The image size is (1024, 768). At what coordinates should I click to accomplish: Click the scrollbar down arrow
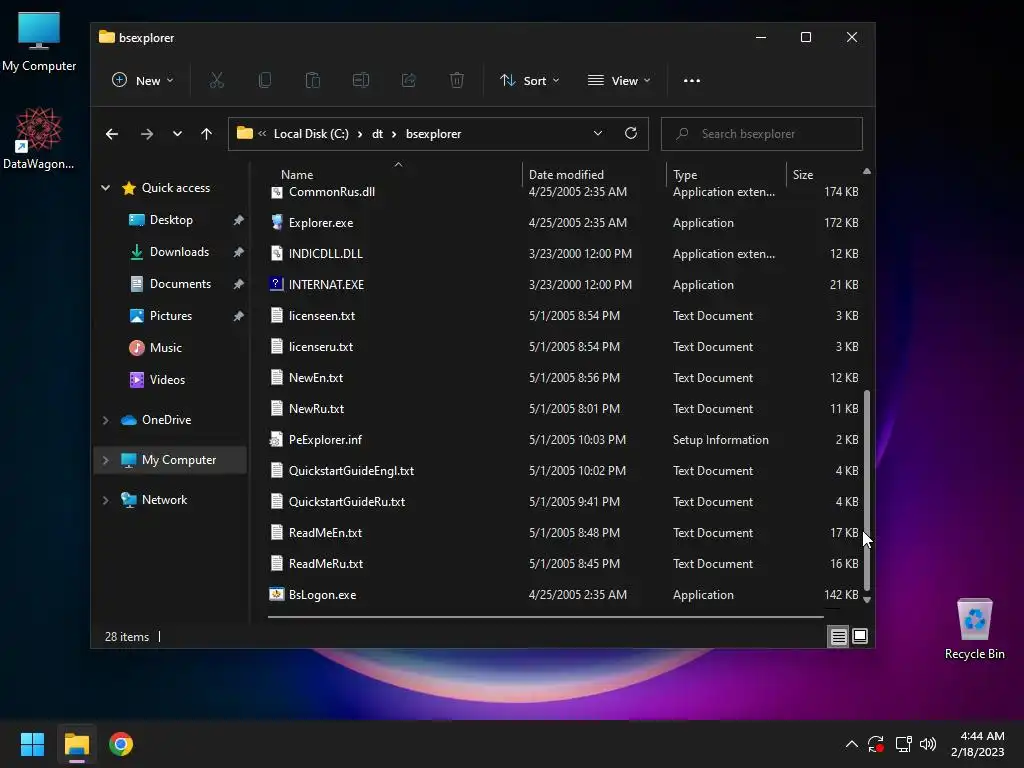click(x=867, y=600)
